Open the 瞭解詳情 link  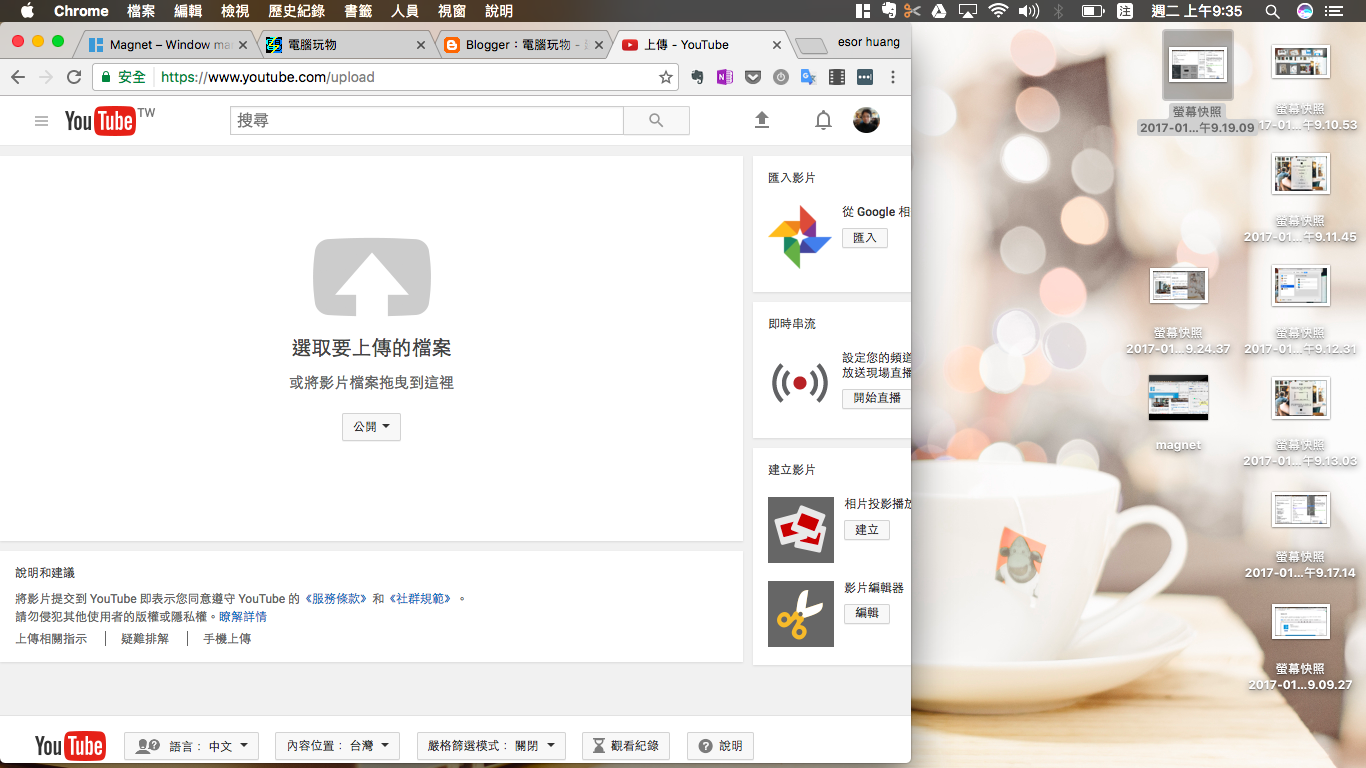pos(243,617)
